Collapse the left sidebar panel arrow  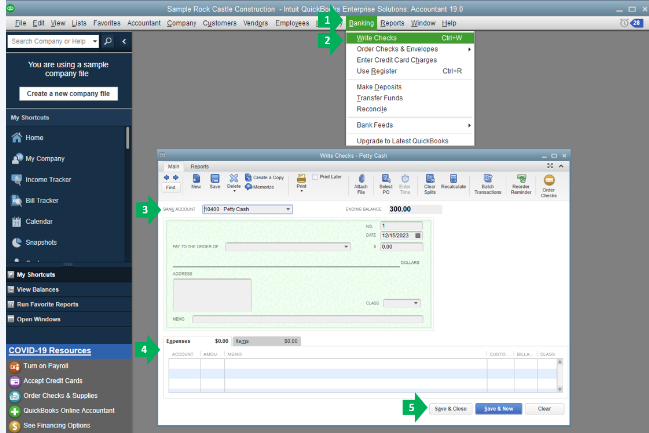pos(124,41)
